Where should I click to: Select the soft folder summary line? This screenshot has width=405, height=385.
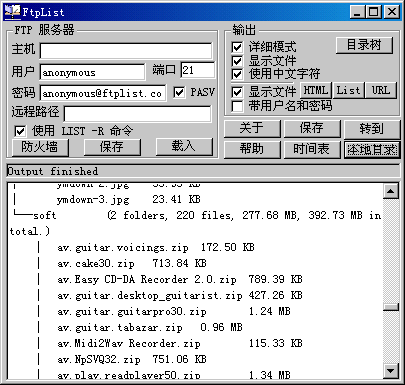pos(195,223)
